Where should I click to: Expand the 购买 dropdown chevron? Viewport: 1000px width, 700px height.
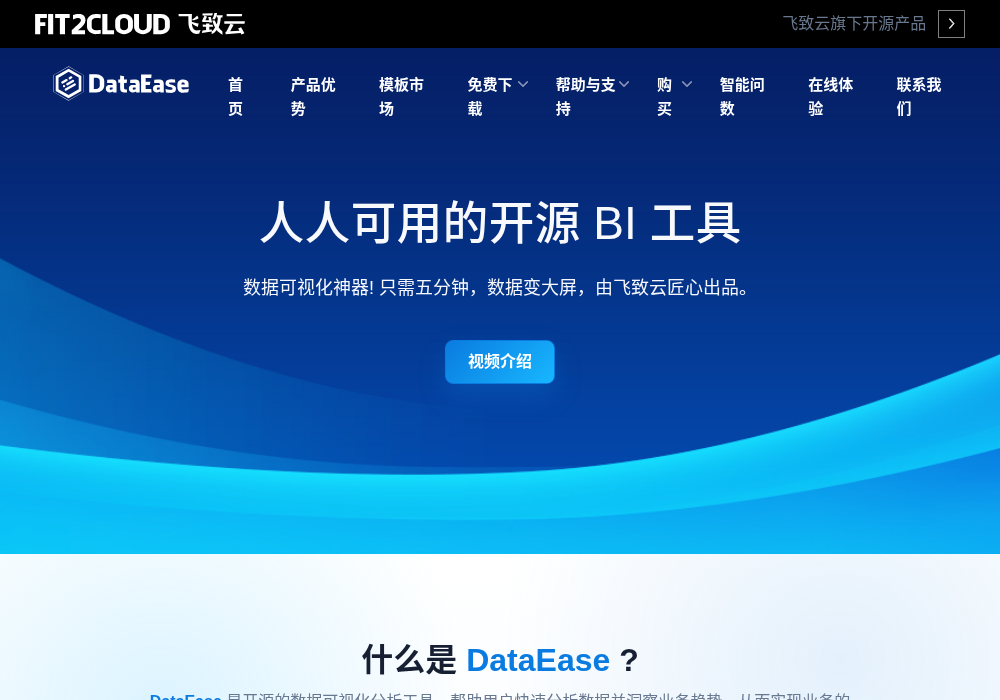[687, 84]
